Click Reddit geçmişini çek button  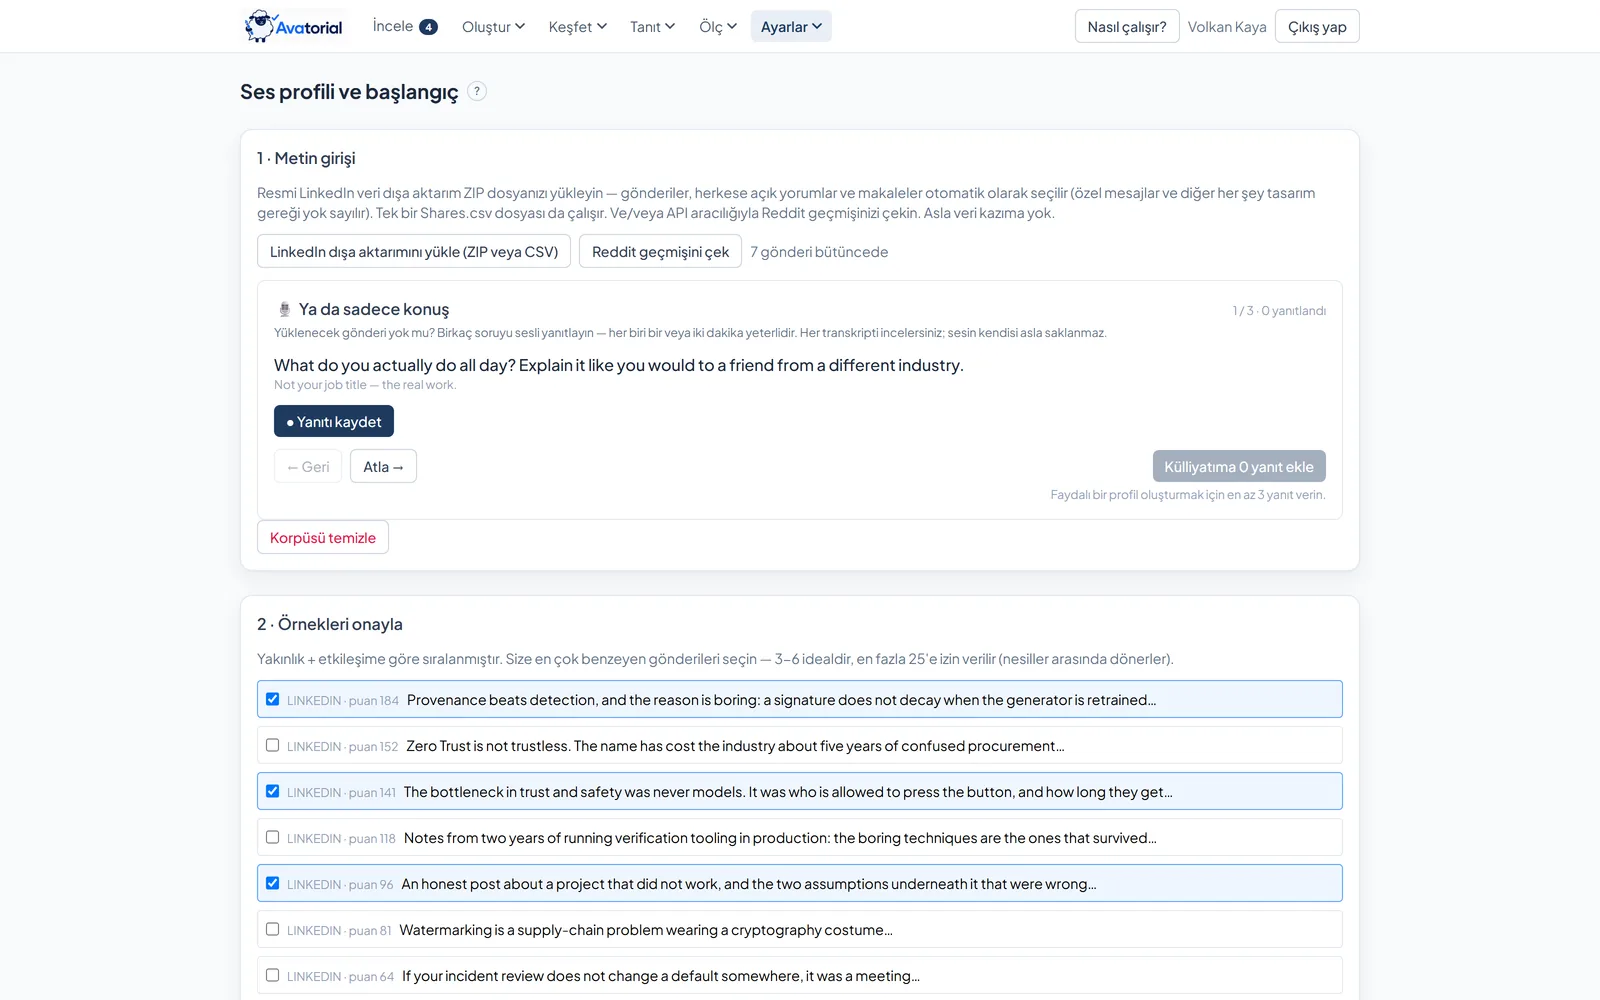click(x=660, y=251)
